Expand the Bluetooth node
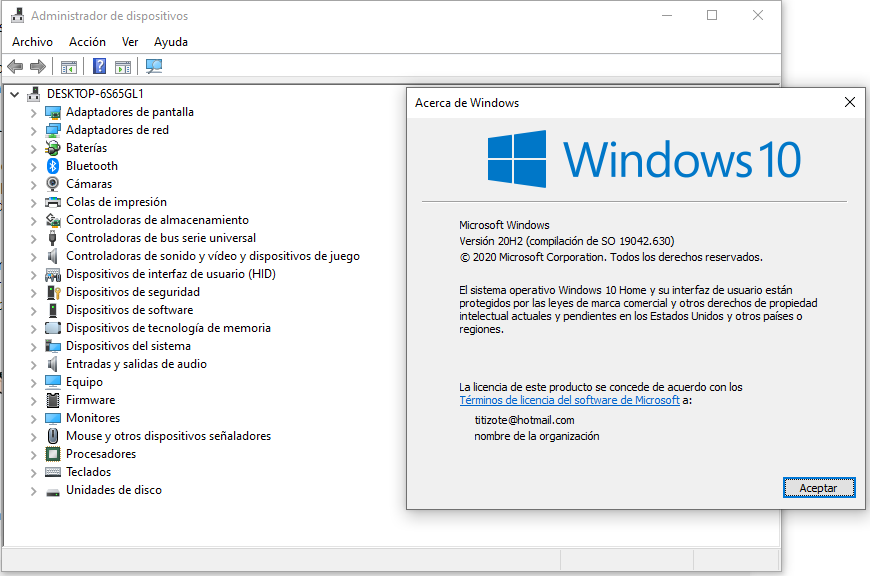 click(x=33, y=167)
